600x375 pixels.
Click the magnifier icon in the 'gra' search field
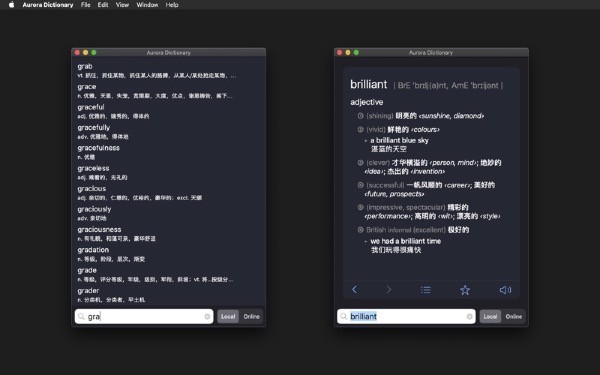tap(81, 316)
